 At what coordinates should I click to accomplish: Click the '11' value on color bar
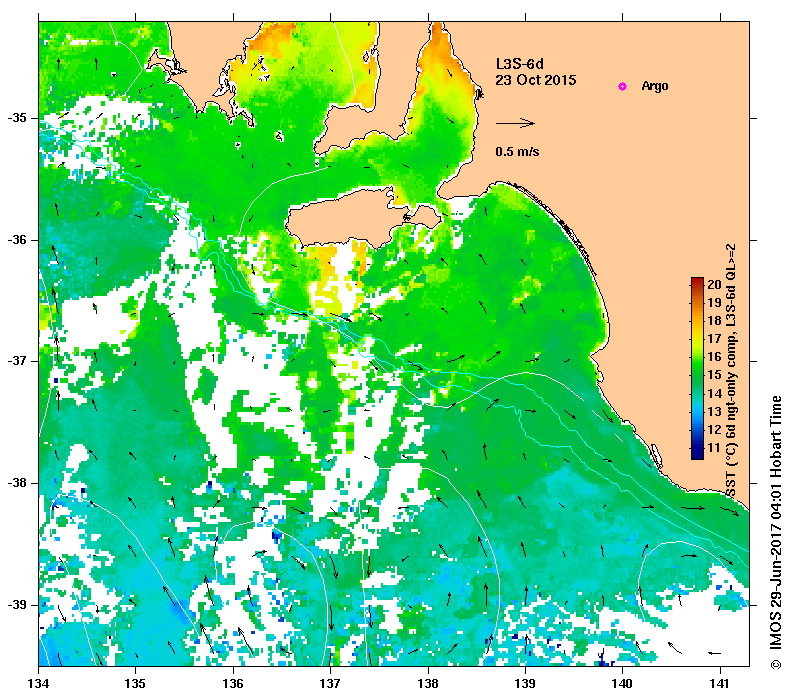(x=714, y=447)
